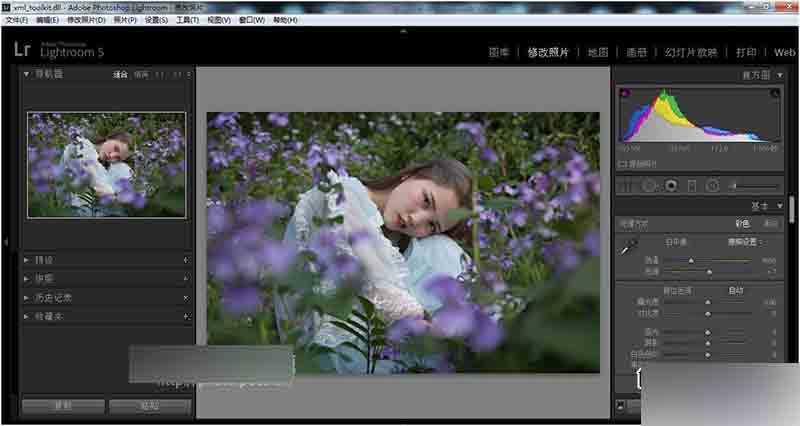Select the Crop Overlay tool icon
Viewport: 800px width, 426px height.
tap(626, 186)
